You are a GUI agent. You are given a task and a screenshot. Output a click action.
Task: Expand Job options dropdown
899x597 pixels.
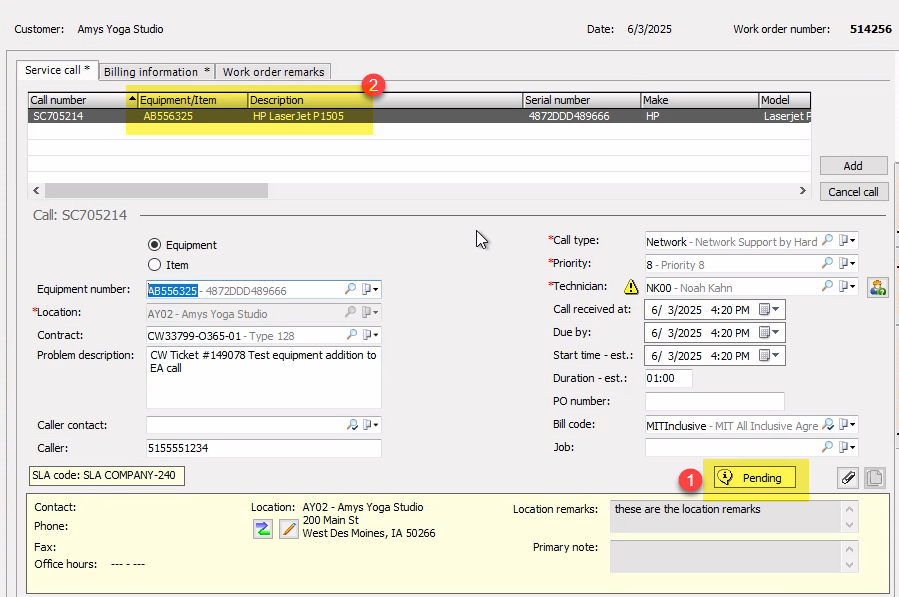[x=847, y=447]
